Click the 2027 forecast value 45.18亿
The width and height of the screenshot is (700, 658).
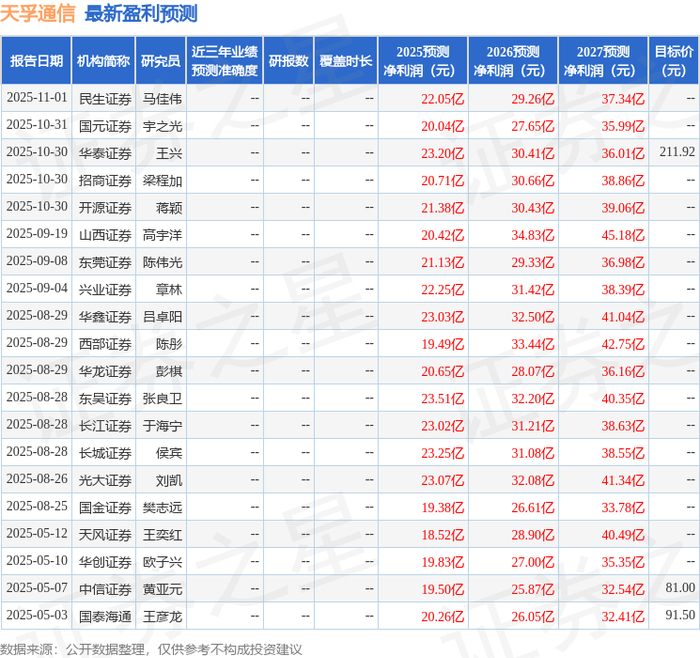point(623,235)
